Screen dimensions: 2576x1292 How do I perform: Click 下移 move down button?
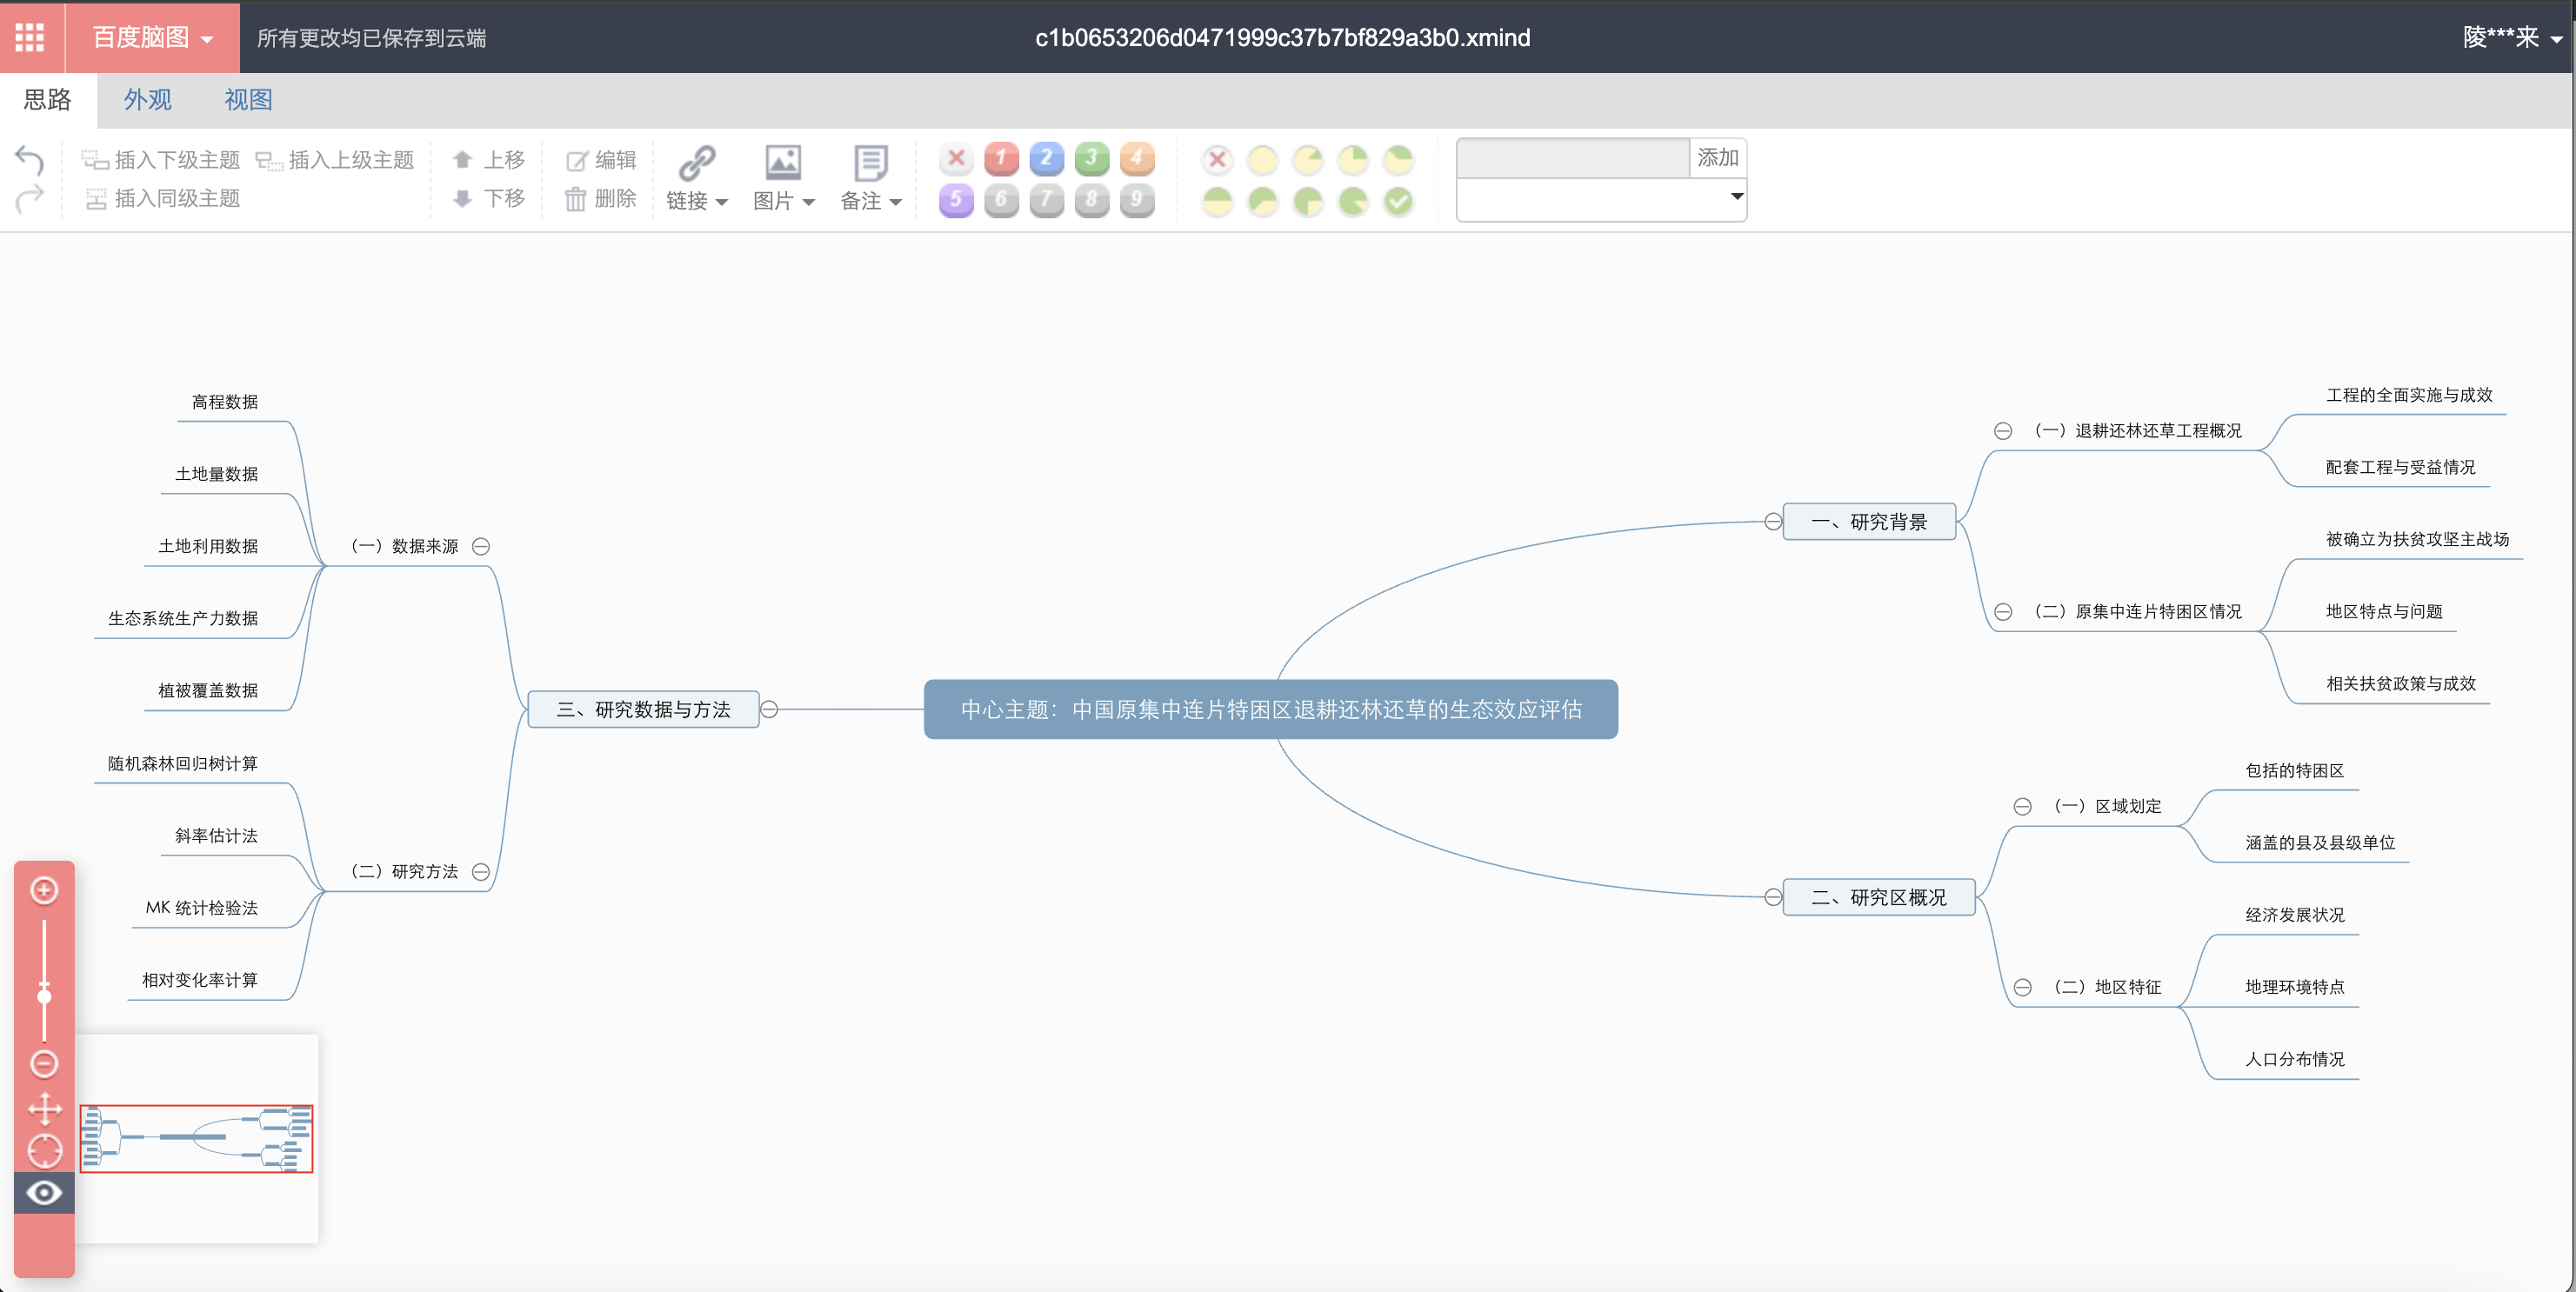pos(489,199)
